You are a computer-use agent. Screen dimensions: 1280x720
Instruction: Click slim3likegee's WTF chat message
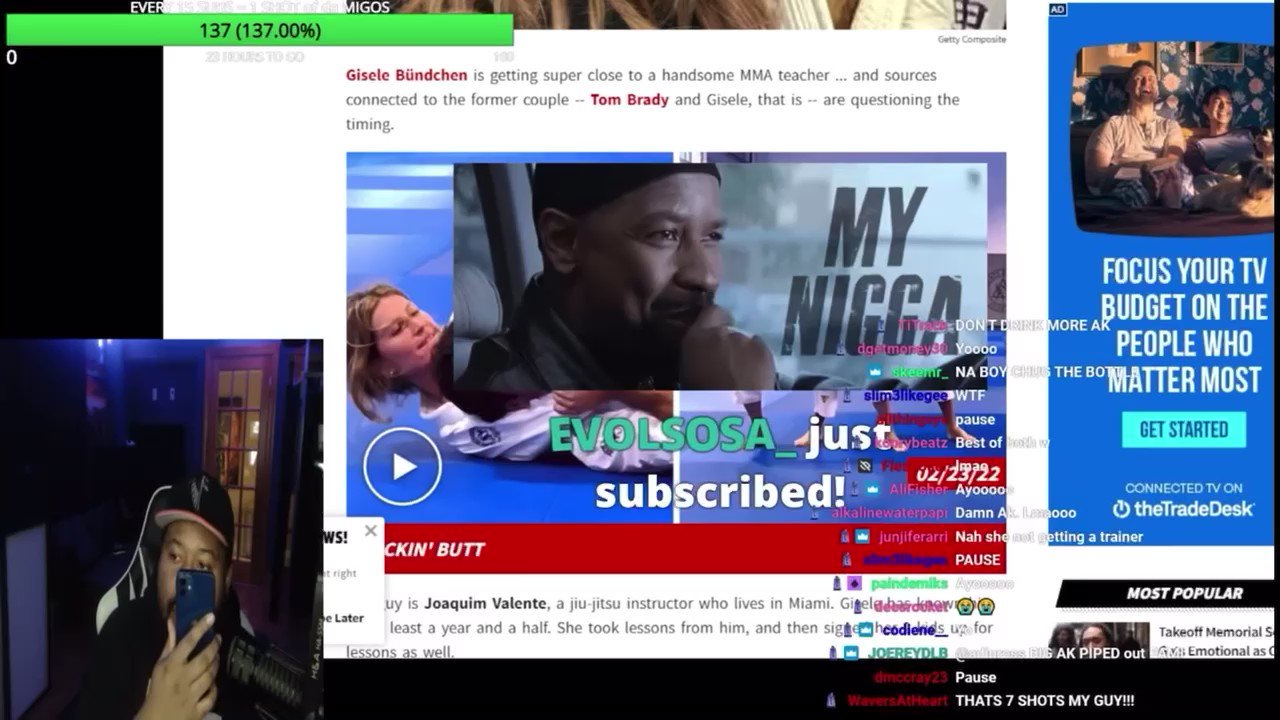[x=971, y=396]
